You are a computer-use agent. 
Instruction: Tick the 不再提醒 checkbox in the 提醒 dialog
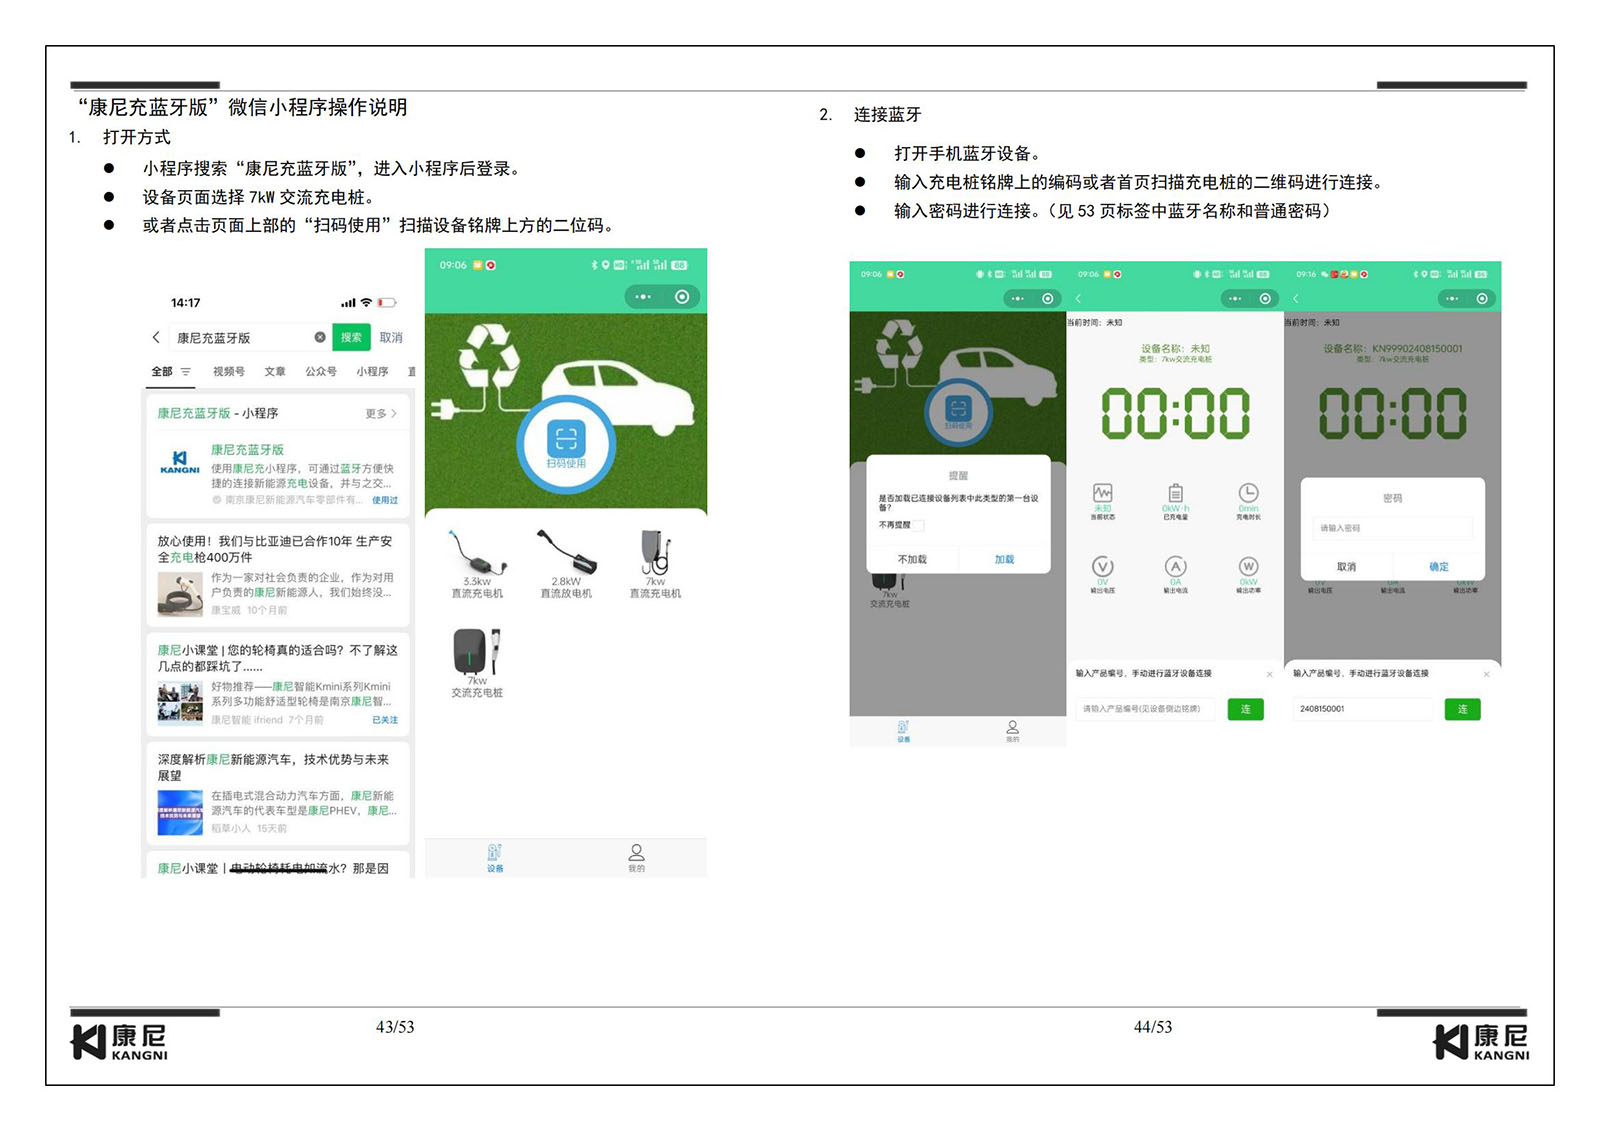(x=919, y=525)
